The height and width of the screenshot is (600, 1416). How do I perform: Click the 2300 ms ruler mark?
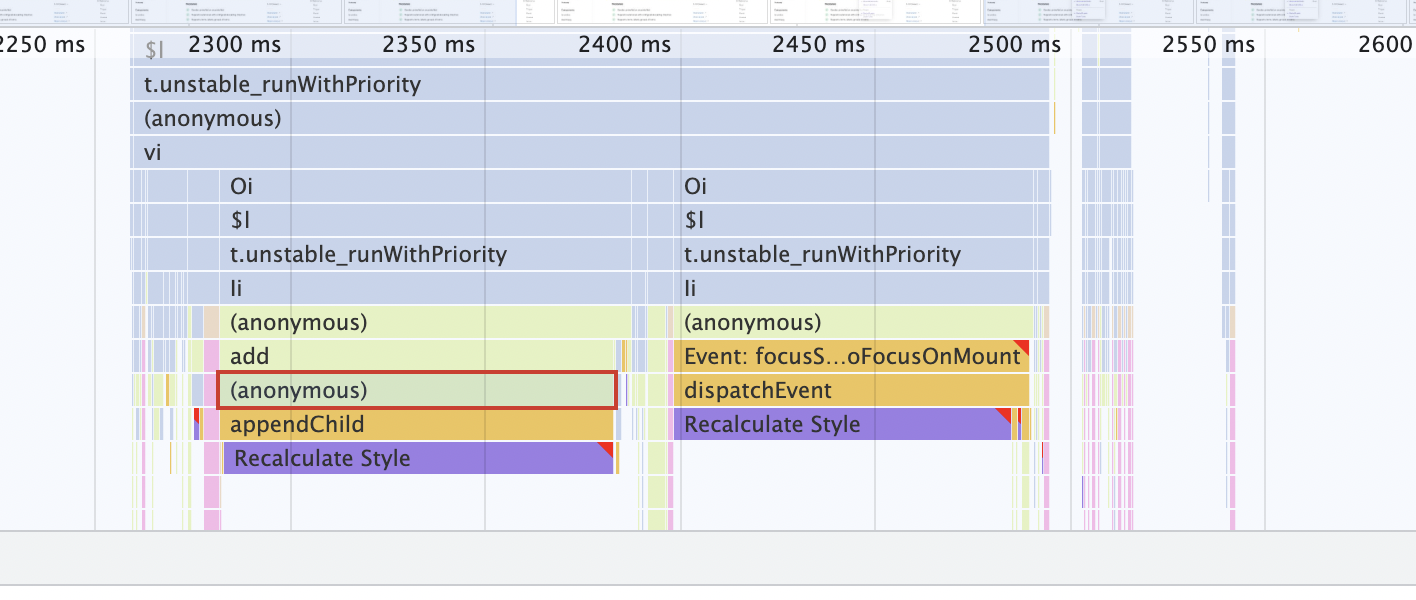click(x=235, y=45)
